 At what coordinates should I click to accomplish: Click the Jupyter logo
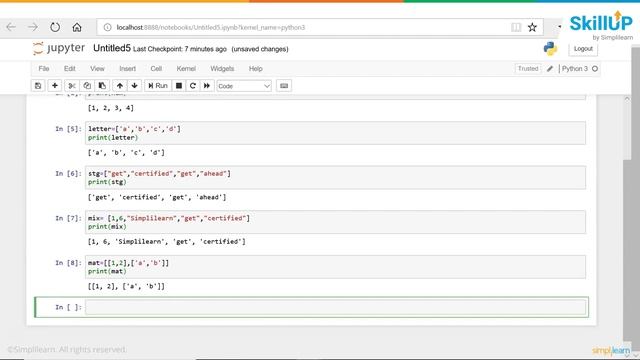point(59,48)
